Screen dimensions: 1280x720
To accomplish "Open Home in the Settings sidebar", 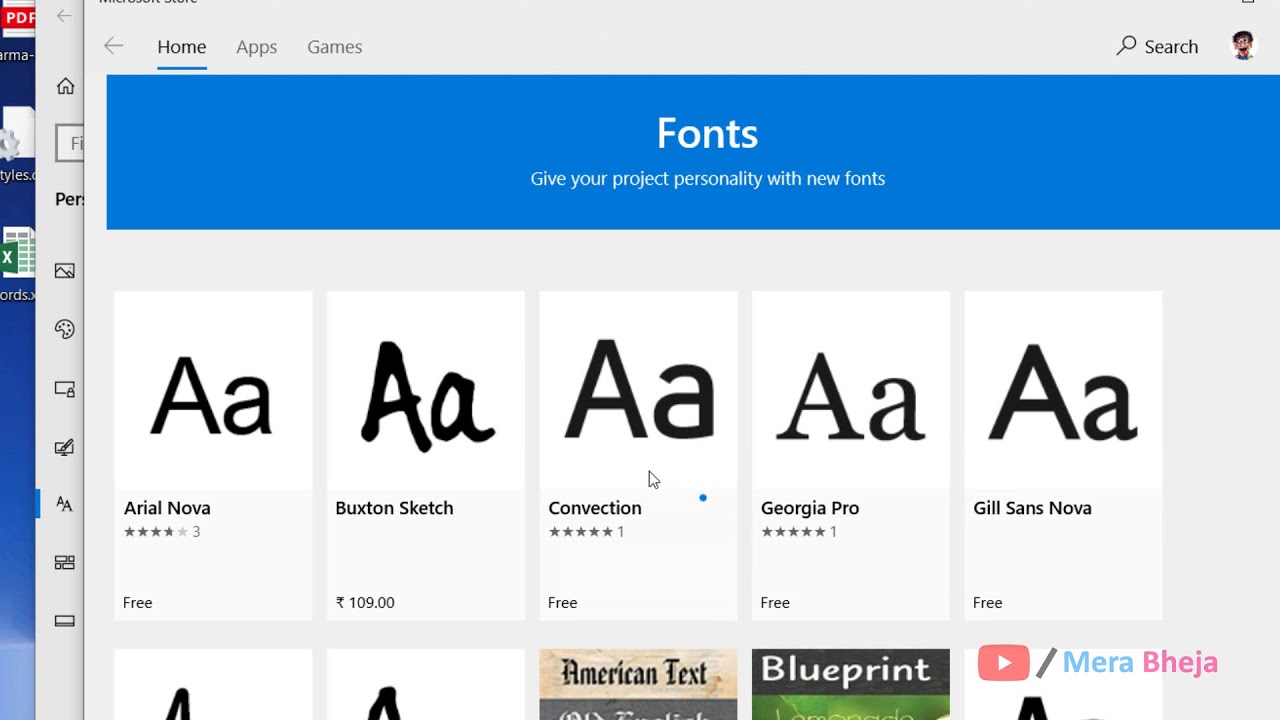I will [65, 86].
